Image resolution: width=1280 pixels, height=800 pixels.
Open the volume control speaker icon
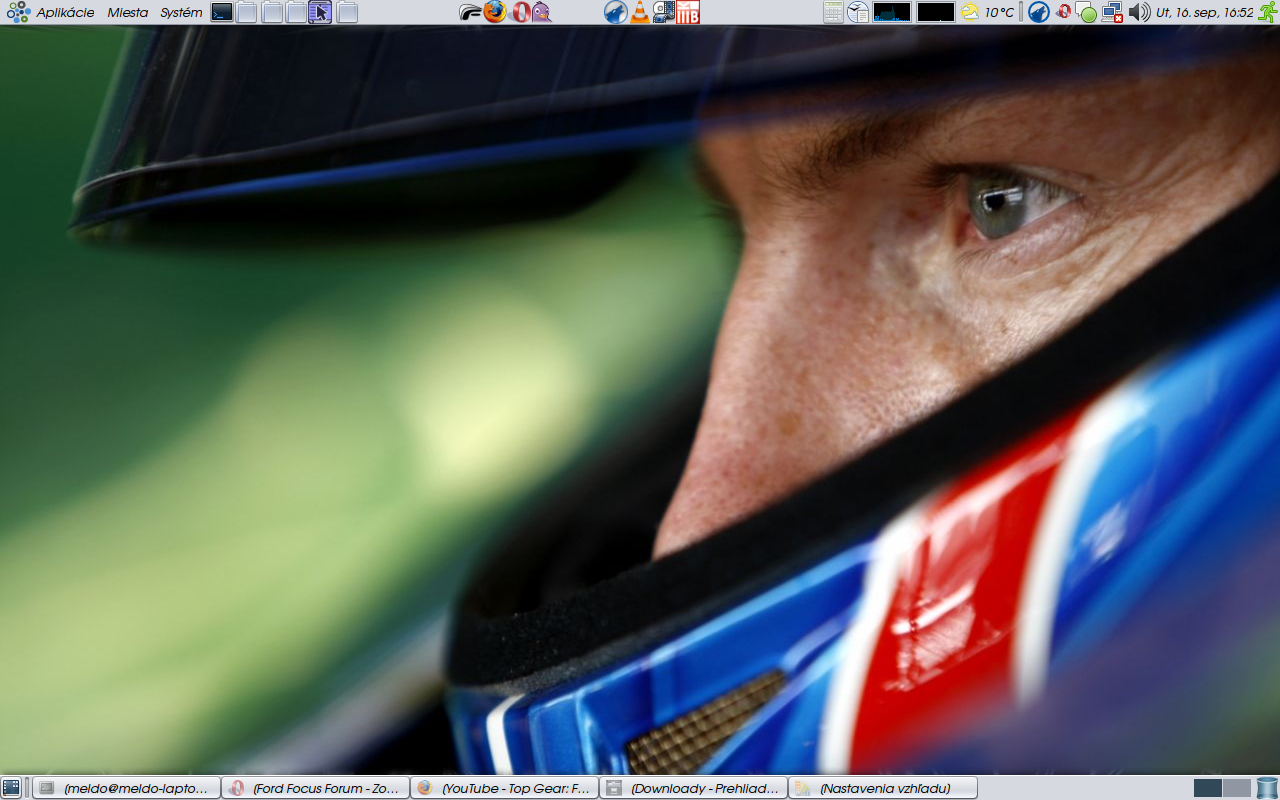(1139, 12)
